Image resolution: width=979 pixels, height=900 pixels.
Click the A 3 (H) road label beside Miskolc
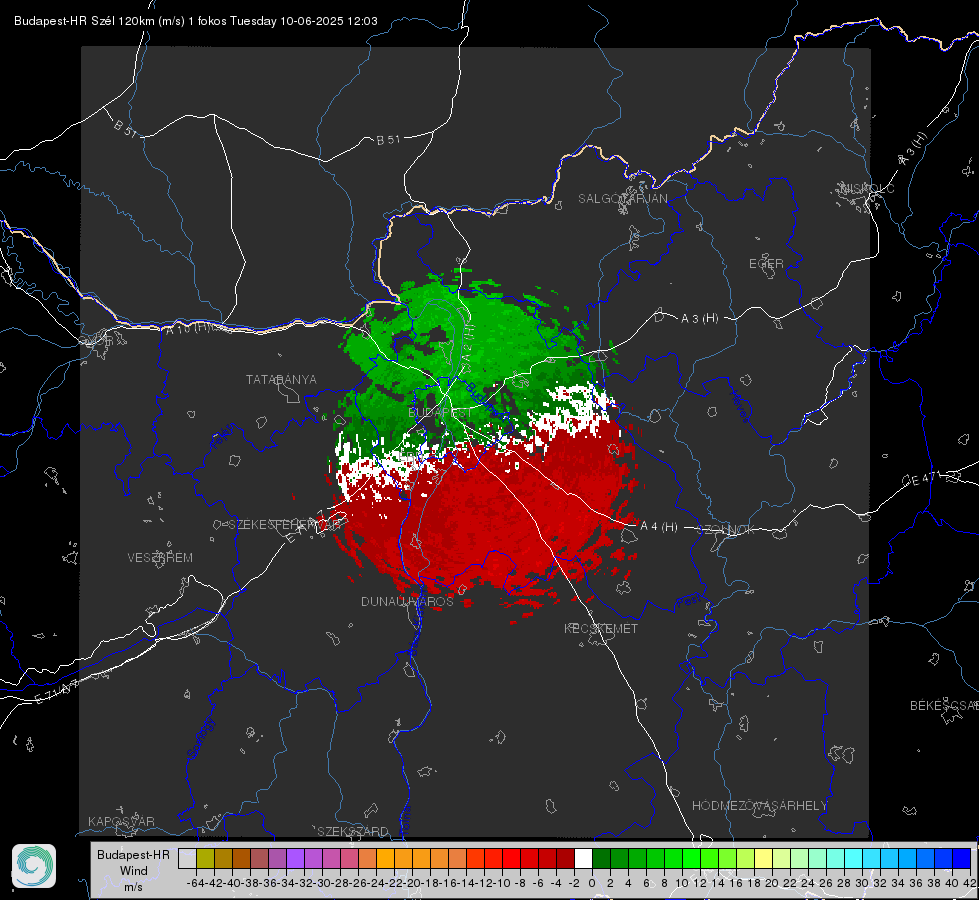pos(913,149)
